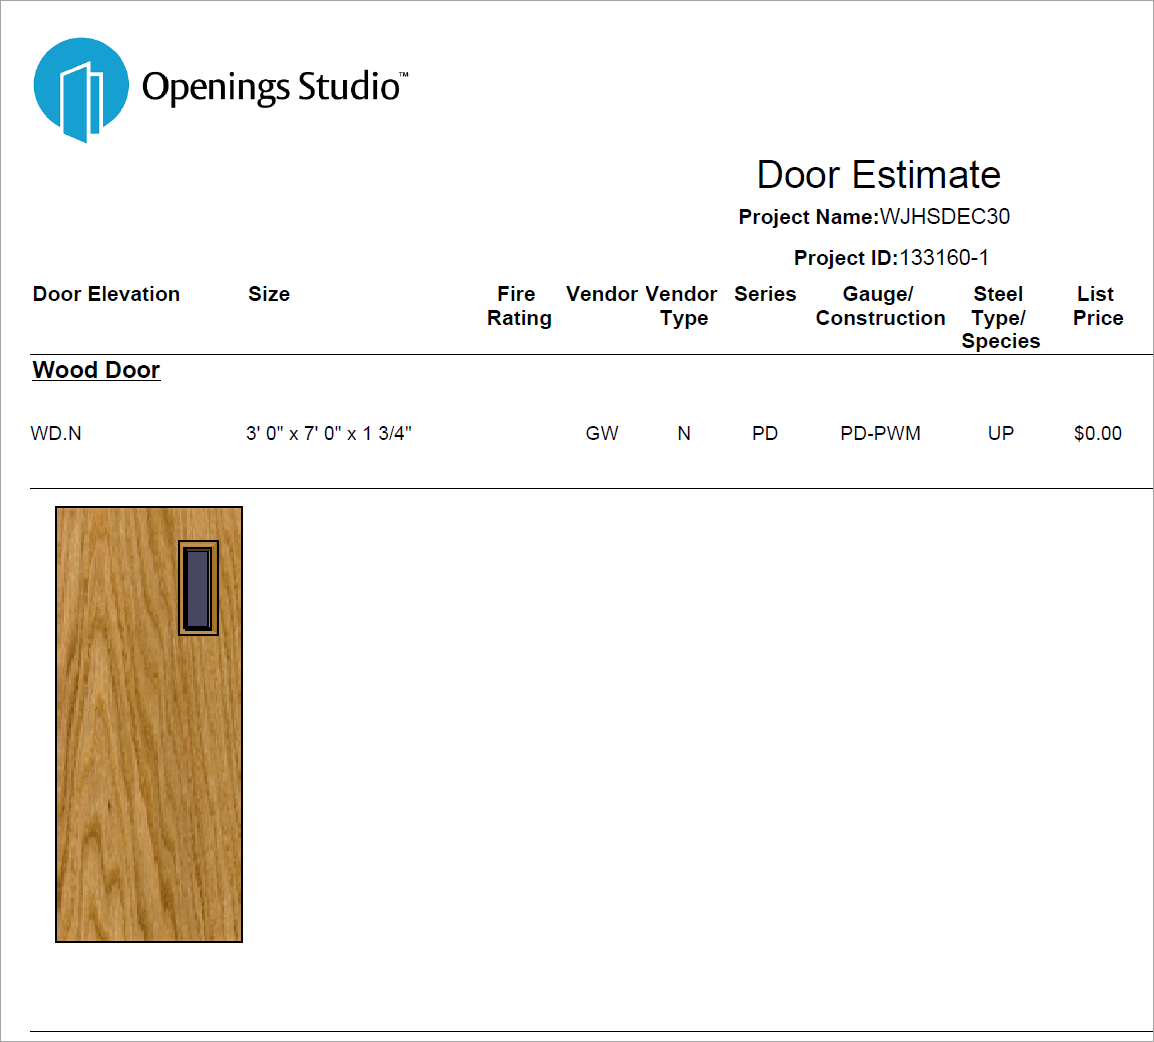Click the Project Name label

[809, 217]
